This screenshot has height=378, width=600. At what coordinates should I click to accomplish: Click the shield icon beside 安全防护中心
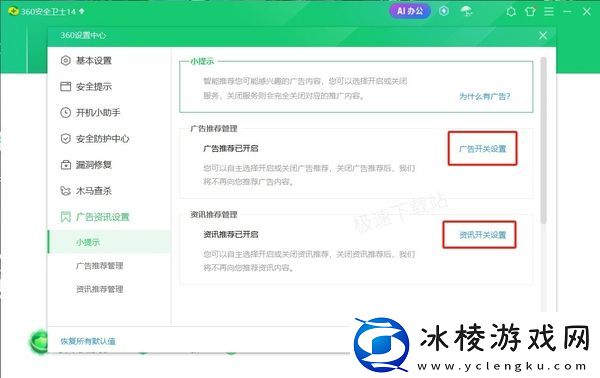[65, 138]
